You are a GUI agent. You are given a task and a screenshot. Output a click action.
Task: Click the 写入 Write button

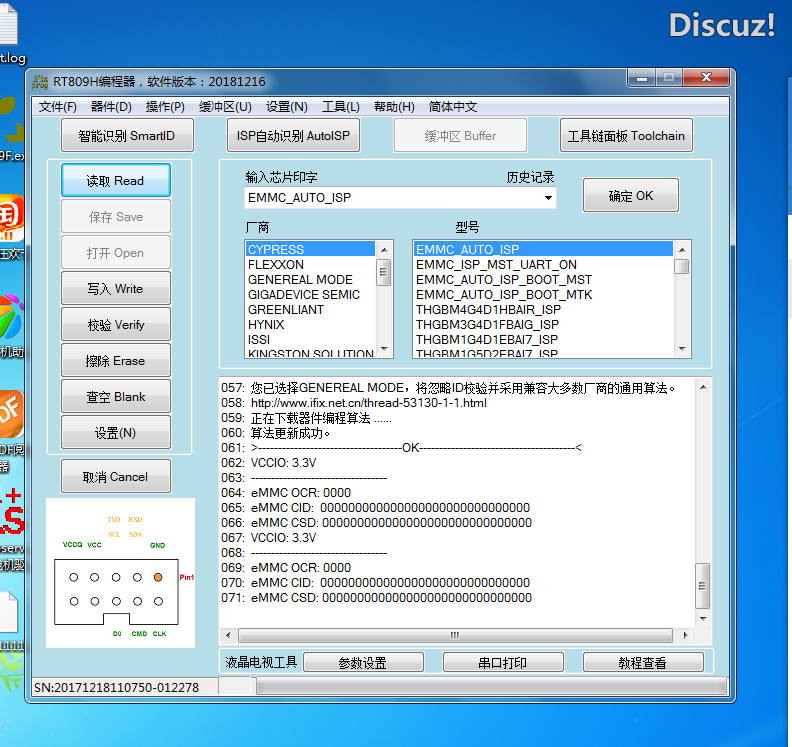click(116, 288)
